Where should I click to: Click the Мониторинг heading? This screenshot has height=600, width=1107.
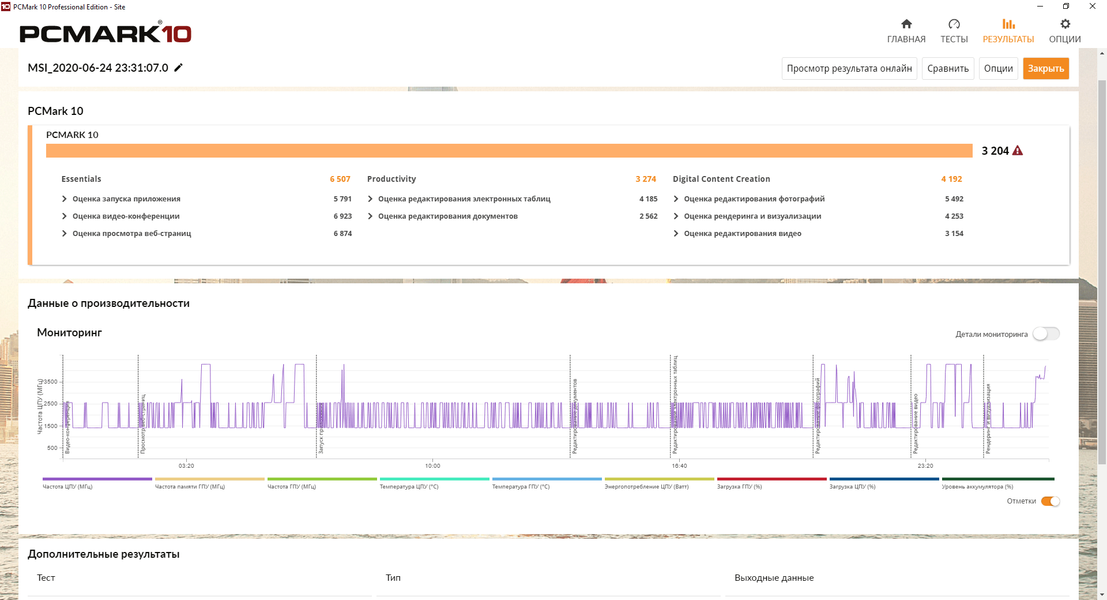(x=69, y=332)
